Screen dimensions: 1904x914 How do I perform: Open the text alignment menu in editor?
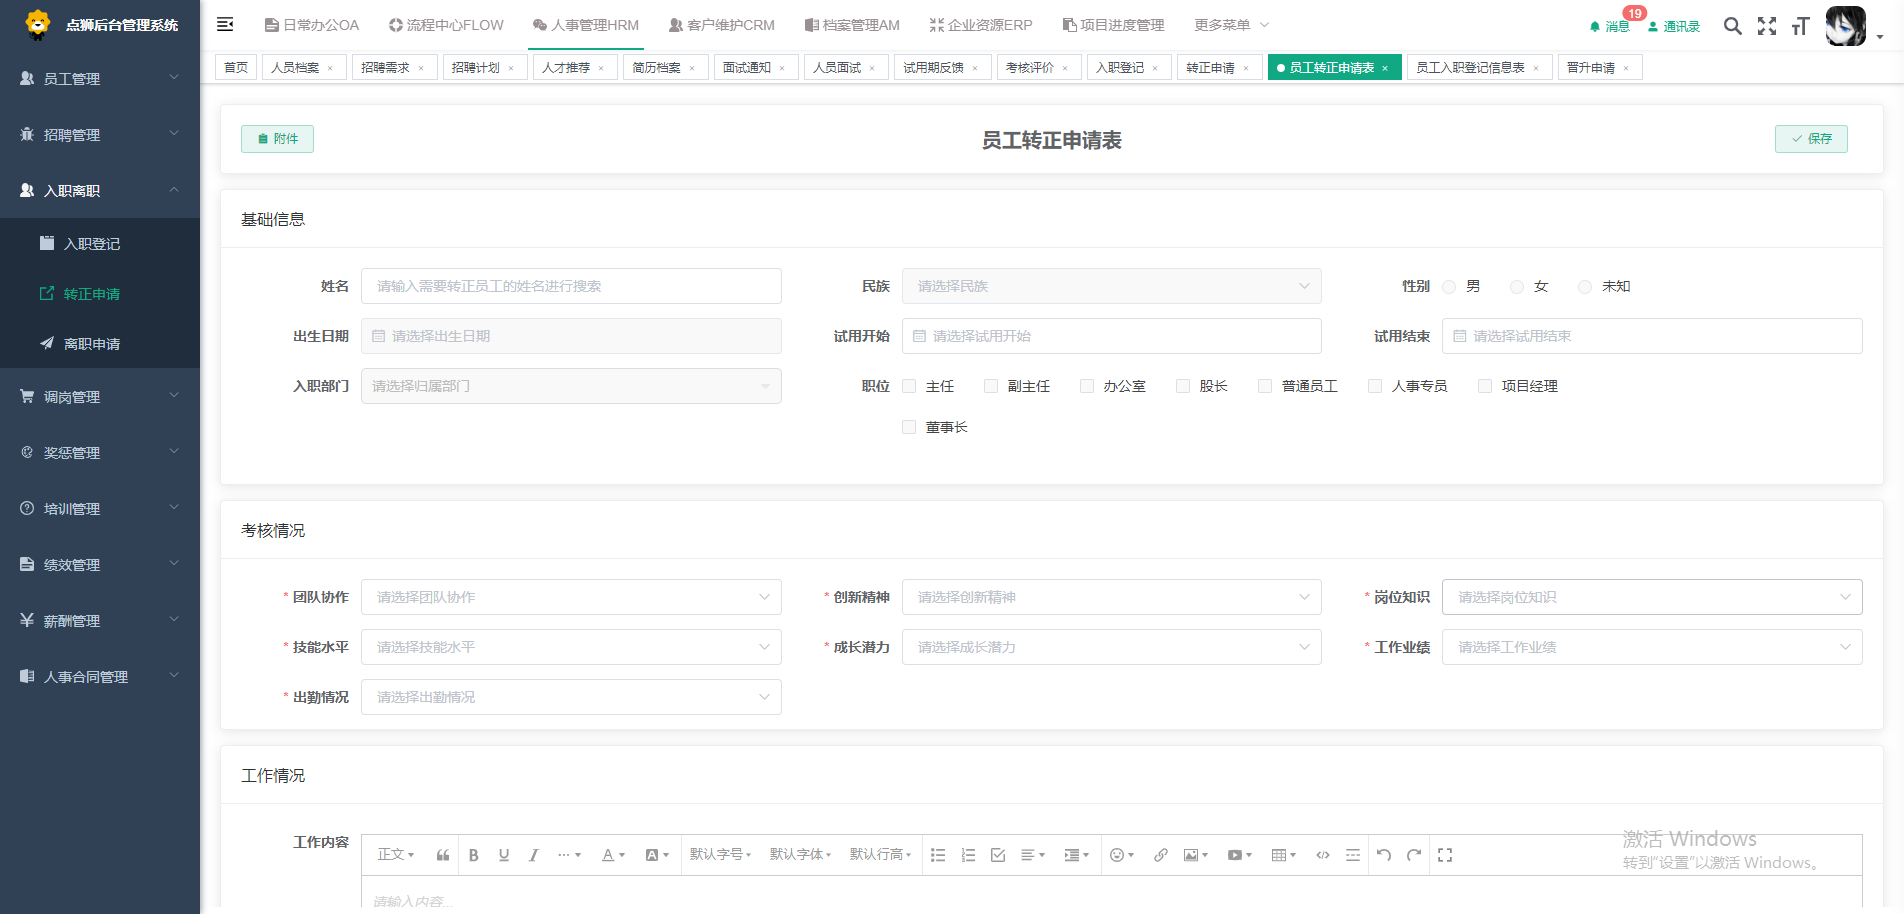pyautogui.click(x=1033, y=855)
